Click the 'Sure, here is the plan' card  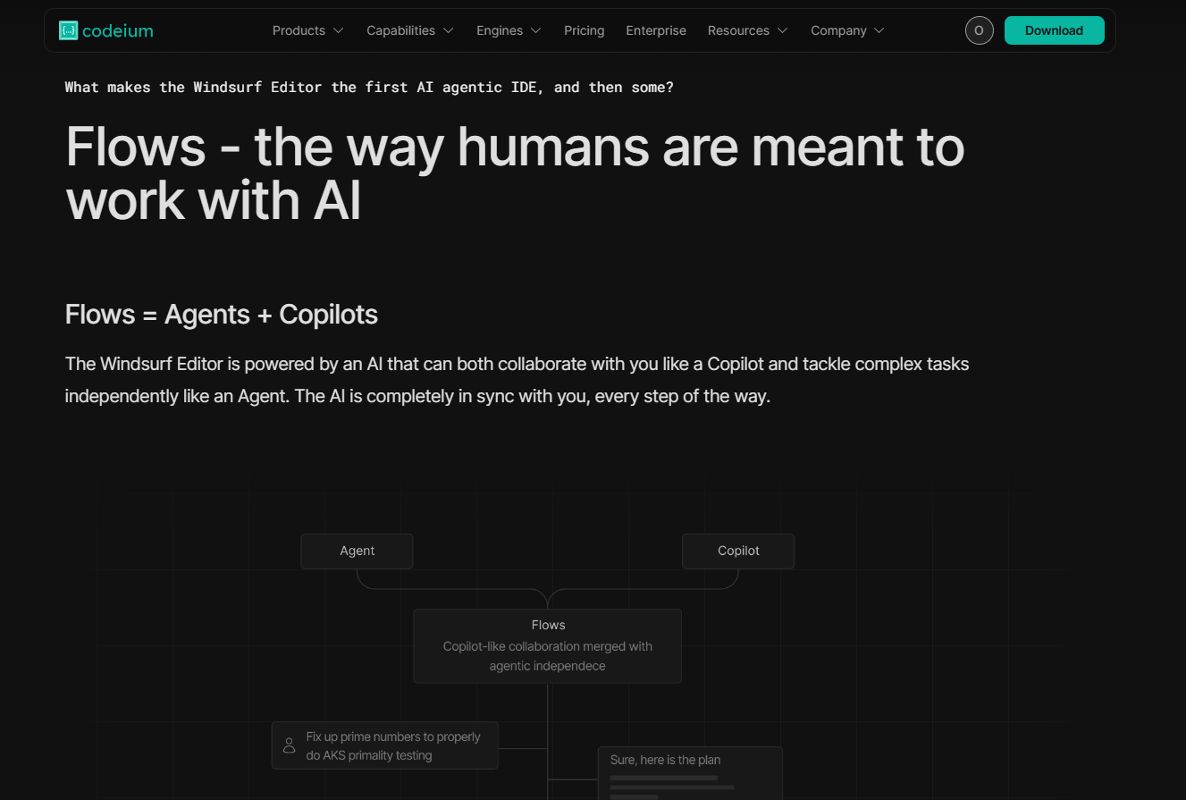tap(690, 773)
